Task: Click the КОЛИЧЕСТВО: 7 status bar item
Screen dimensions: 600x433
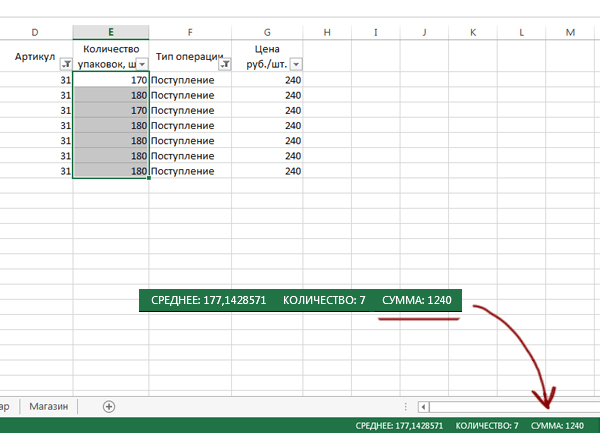Action: click(x=486, y=425)
